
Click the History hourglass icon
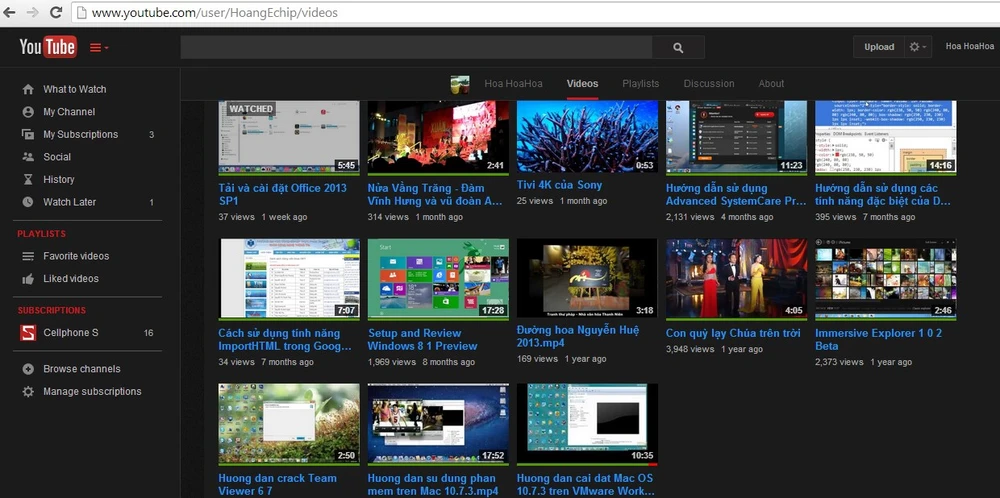(x=28, y=179)
